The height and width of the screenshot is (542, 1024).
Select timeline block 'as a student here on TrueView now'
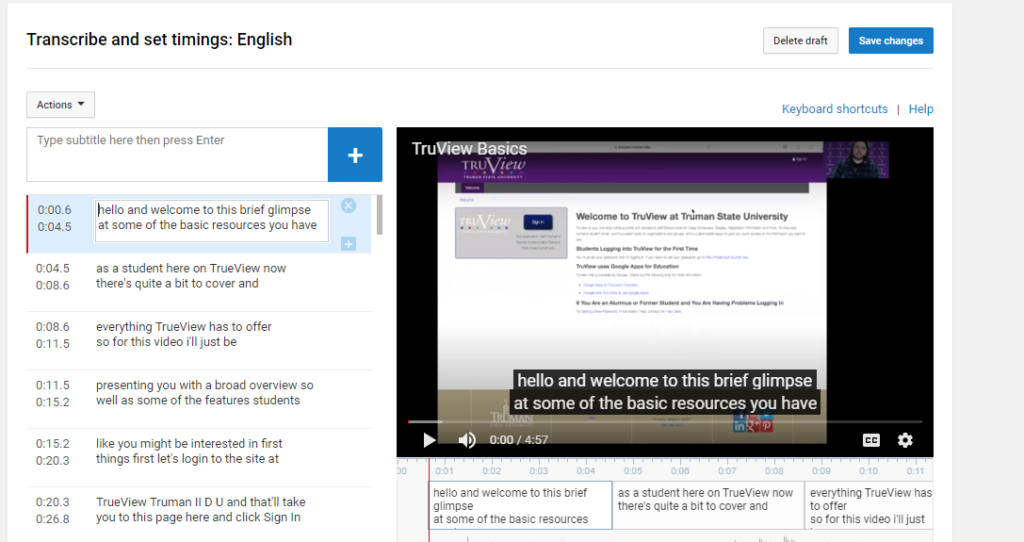pos(709,505)
